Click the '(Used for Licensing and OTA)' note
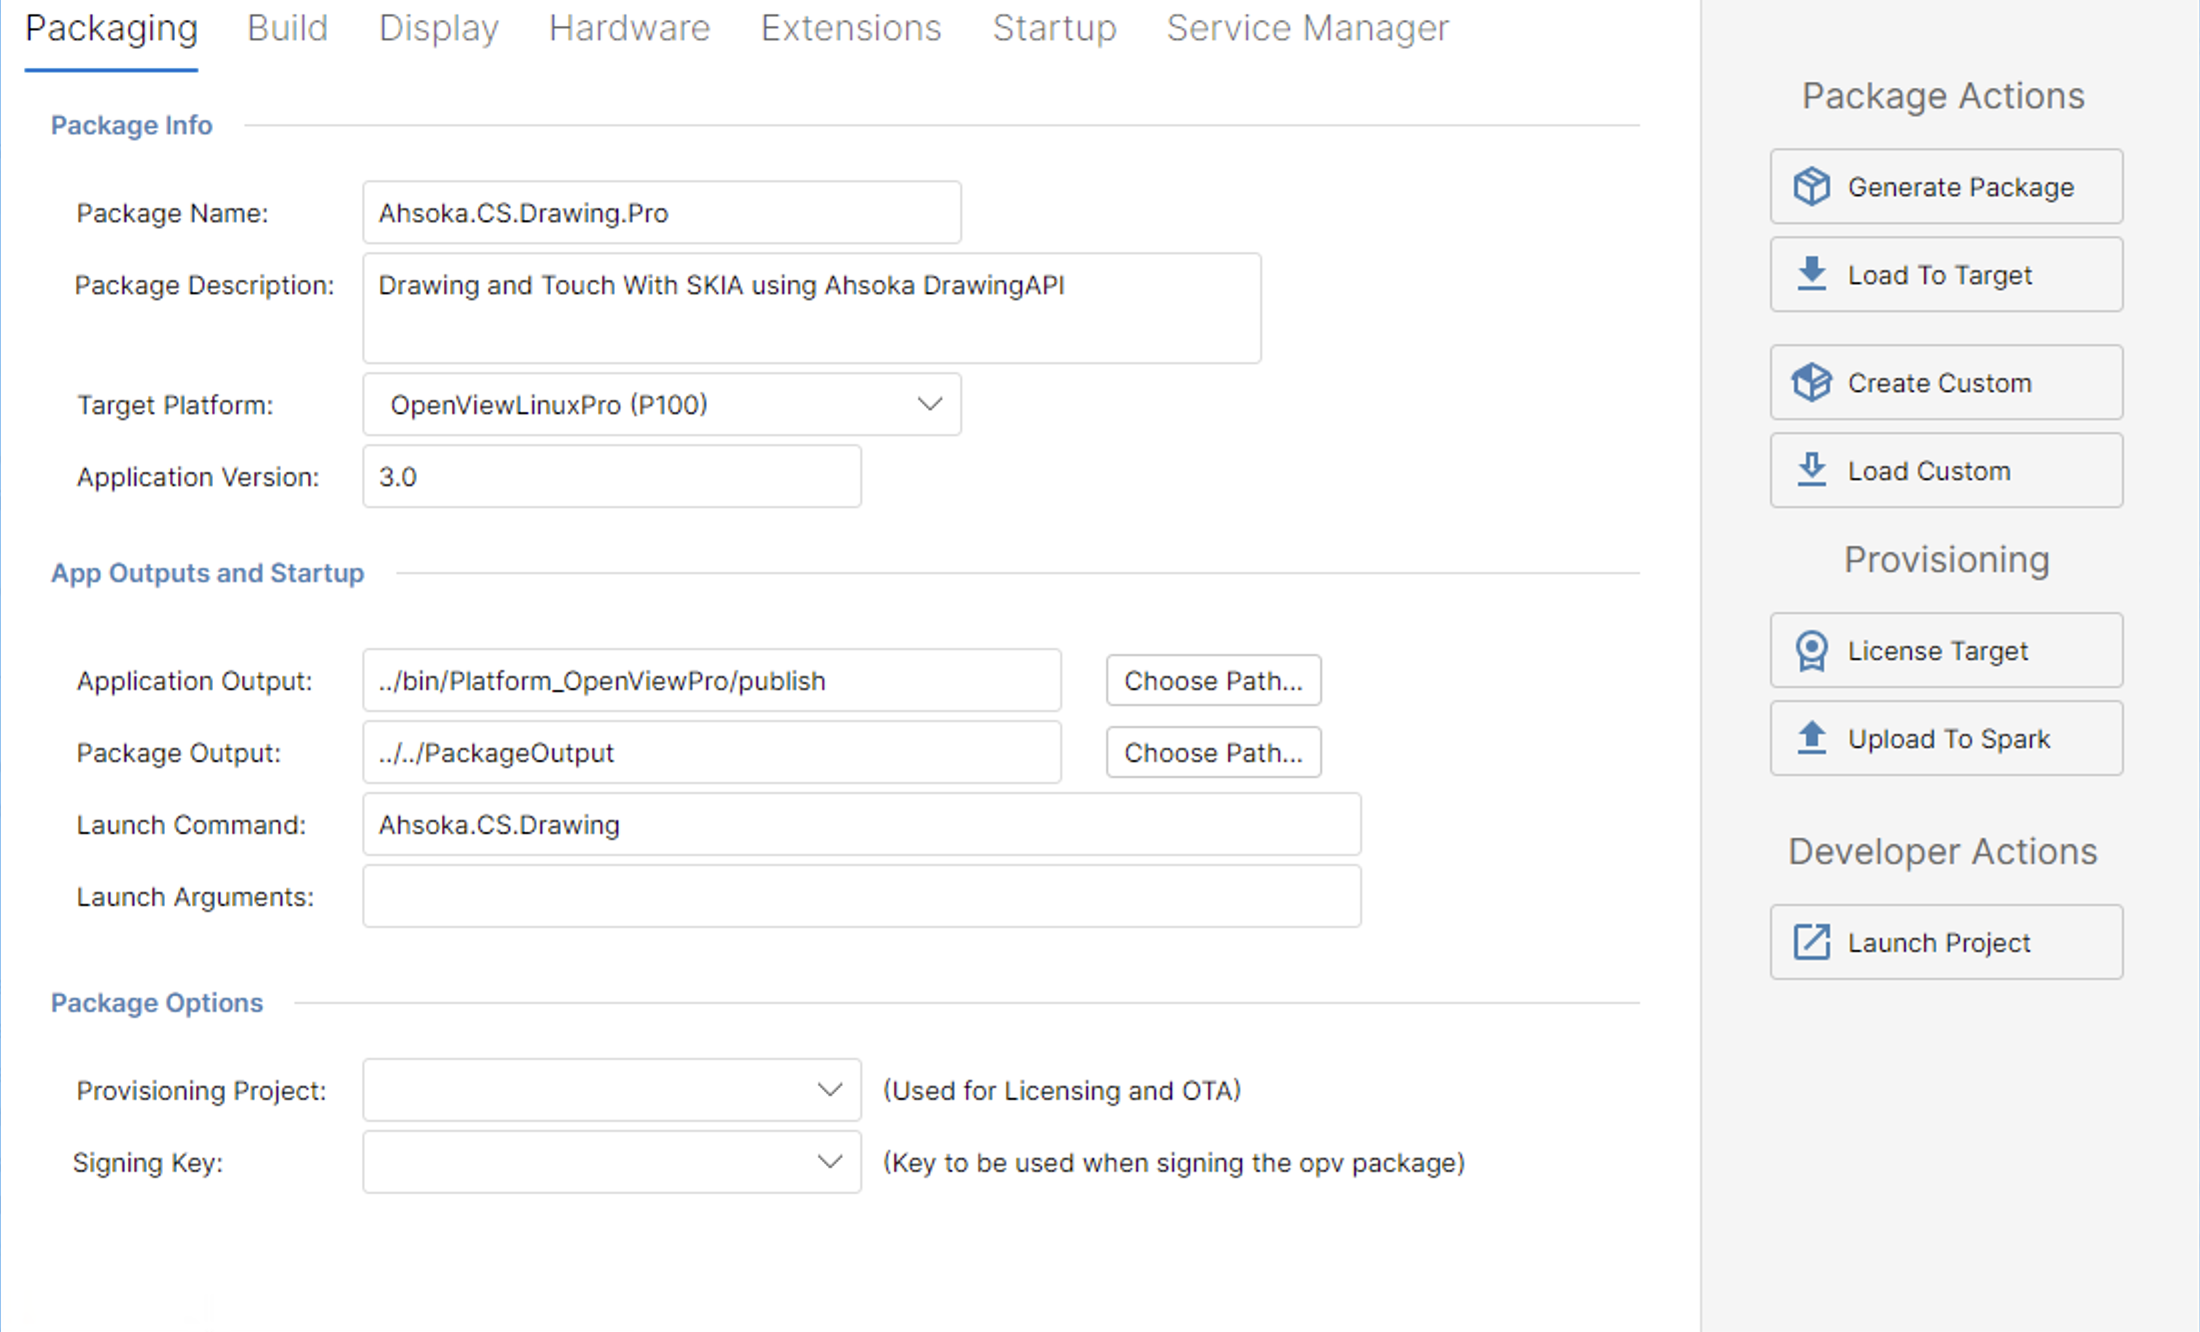 [x=1061, y=1090]
